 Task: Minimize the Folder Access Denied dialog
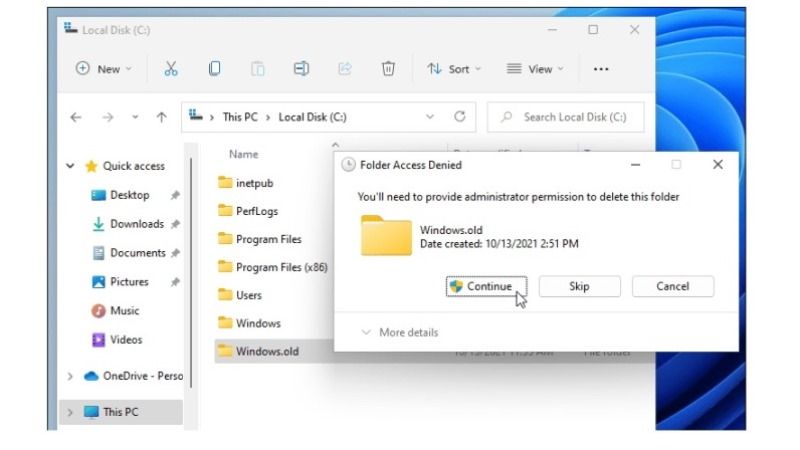coord(635,165)
